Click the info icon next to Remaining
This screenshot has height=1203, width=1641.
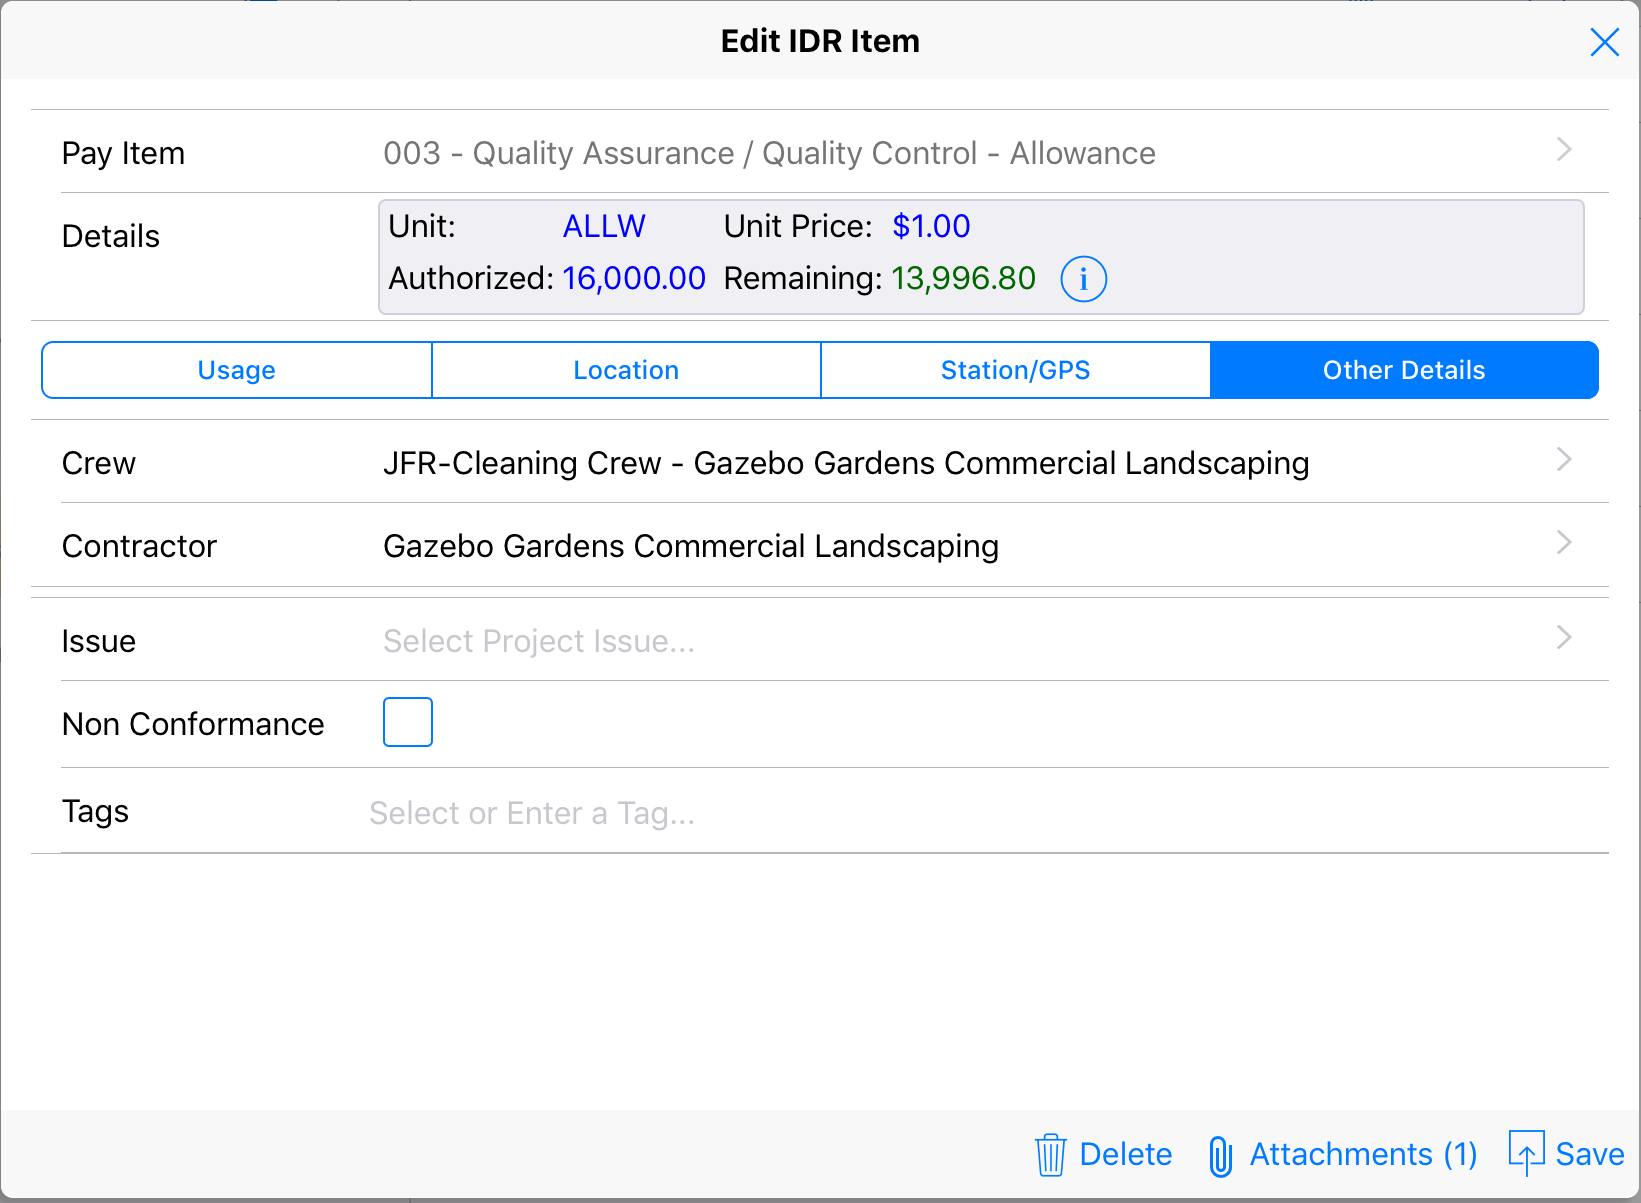pos(1083,279)
